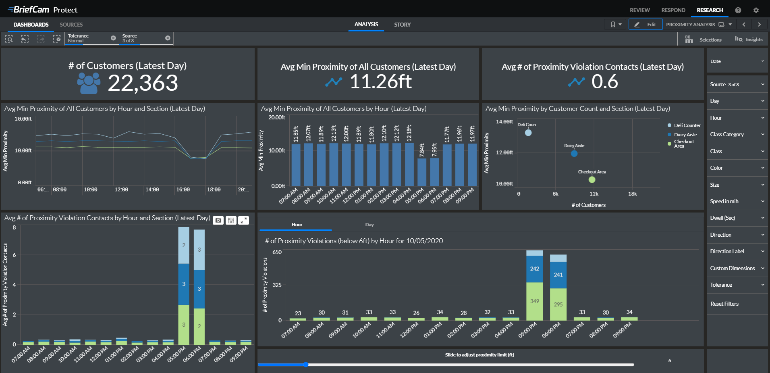The width and height of the screenshot is (770, 373).
Task: Click the customers people icon
Action: tap(89, 83)
